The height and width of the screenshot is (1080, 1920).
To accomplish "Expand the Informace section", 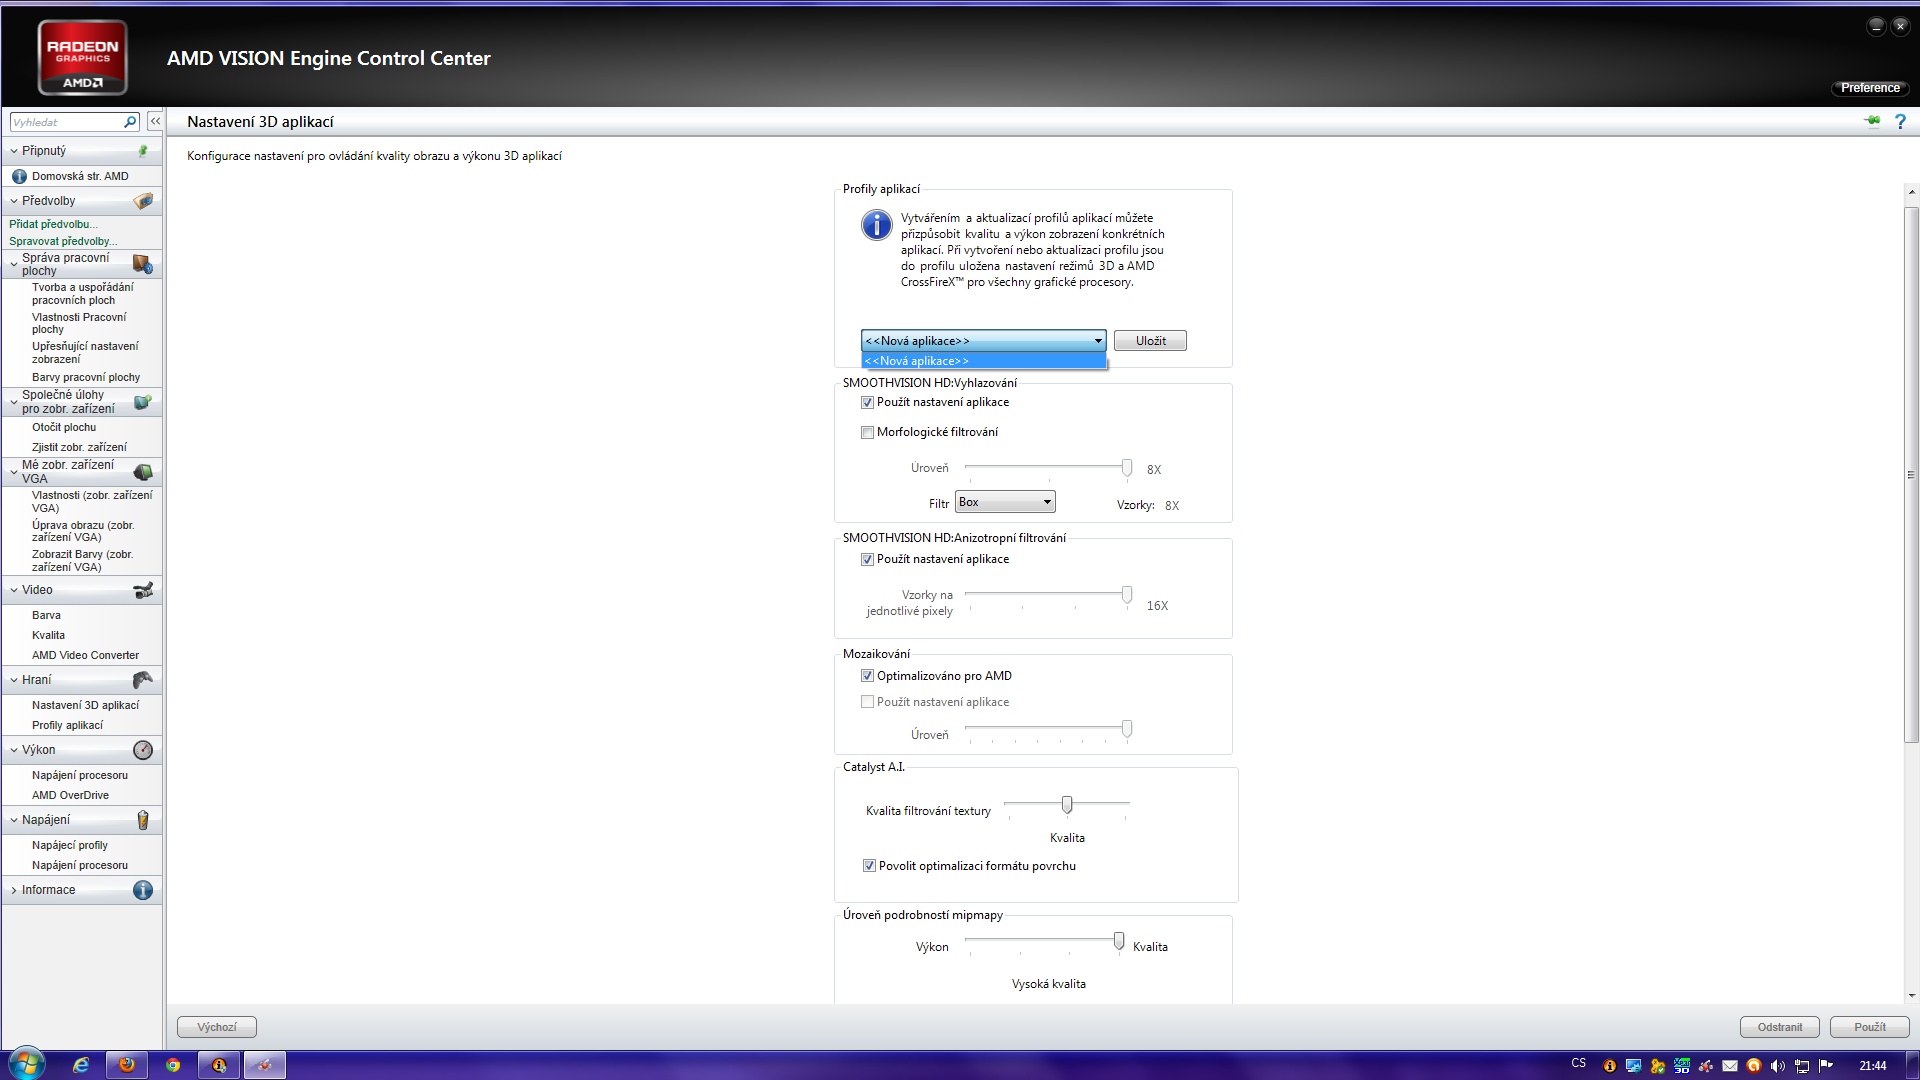I will [14, 890].
